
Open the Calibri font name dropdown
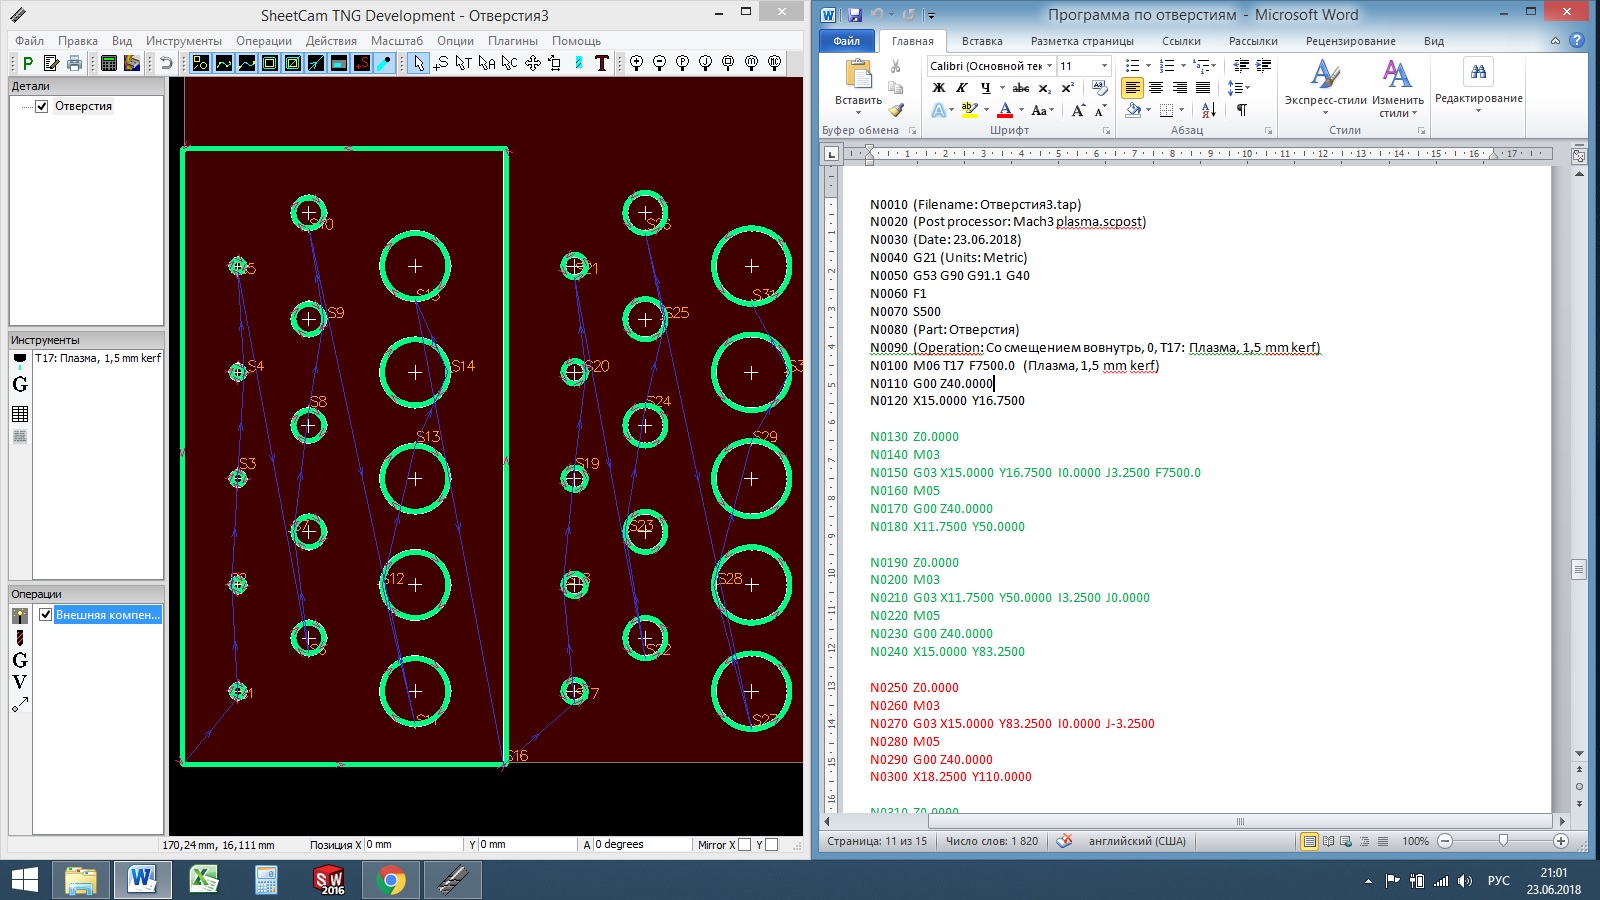point(1050,66)
